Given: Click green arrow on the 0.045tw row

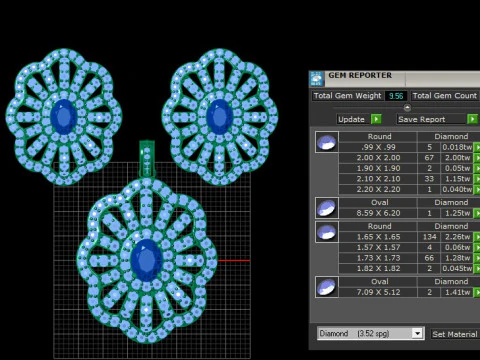Looking at the screenshot, I should coord(477,269).
